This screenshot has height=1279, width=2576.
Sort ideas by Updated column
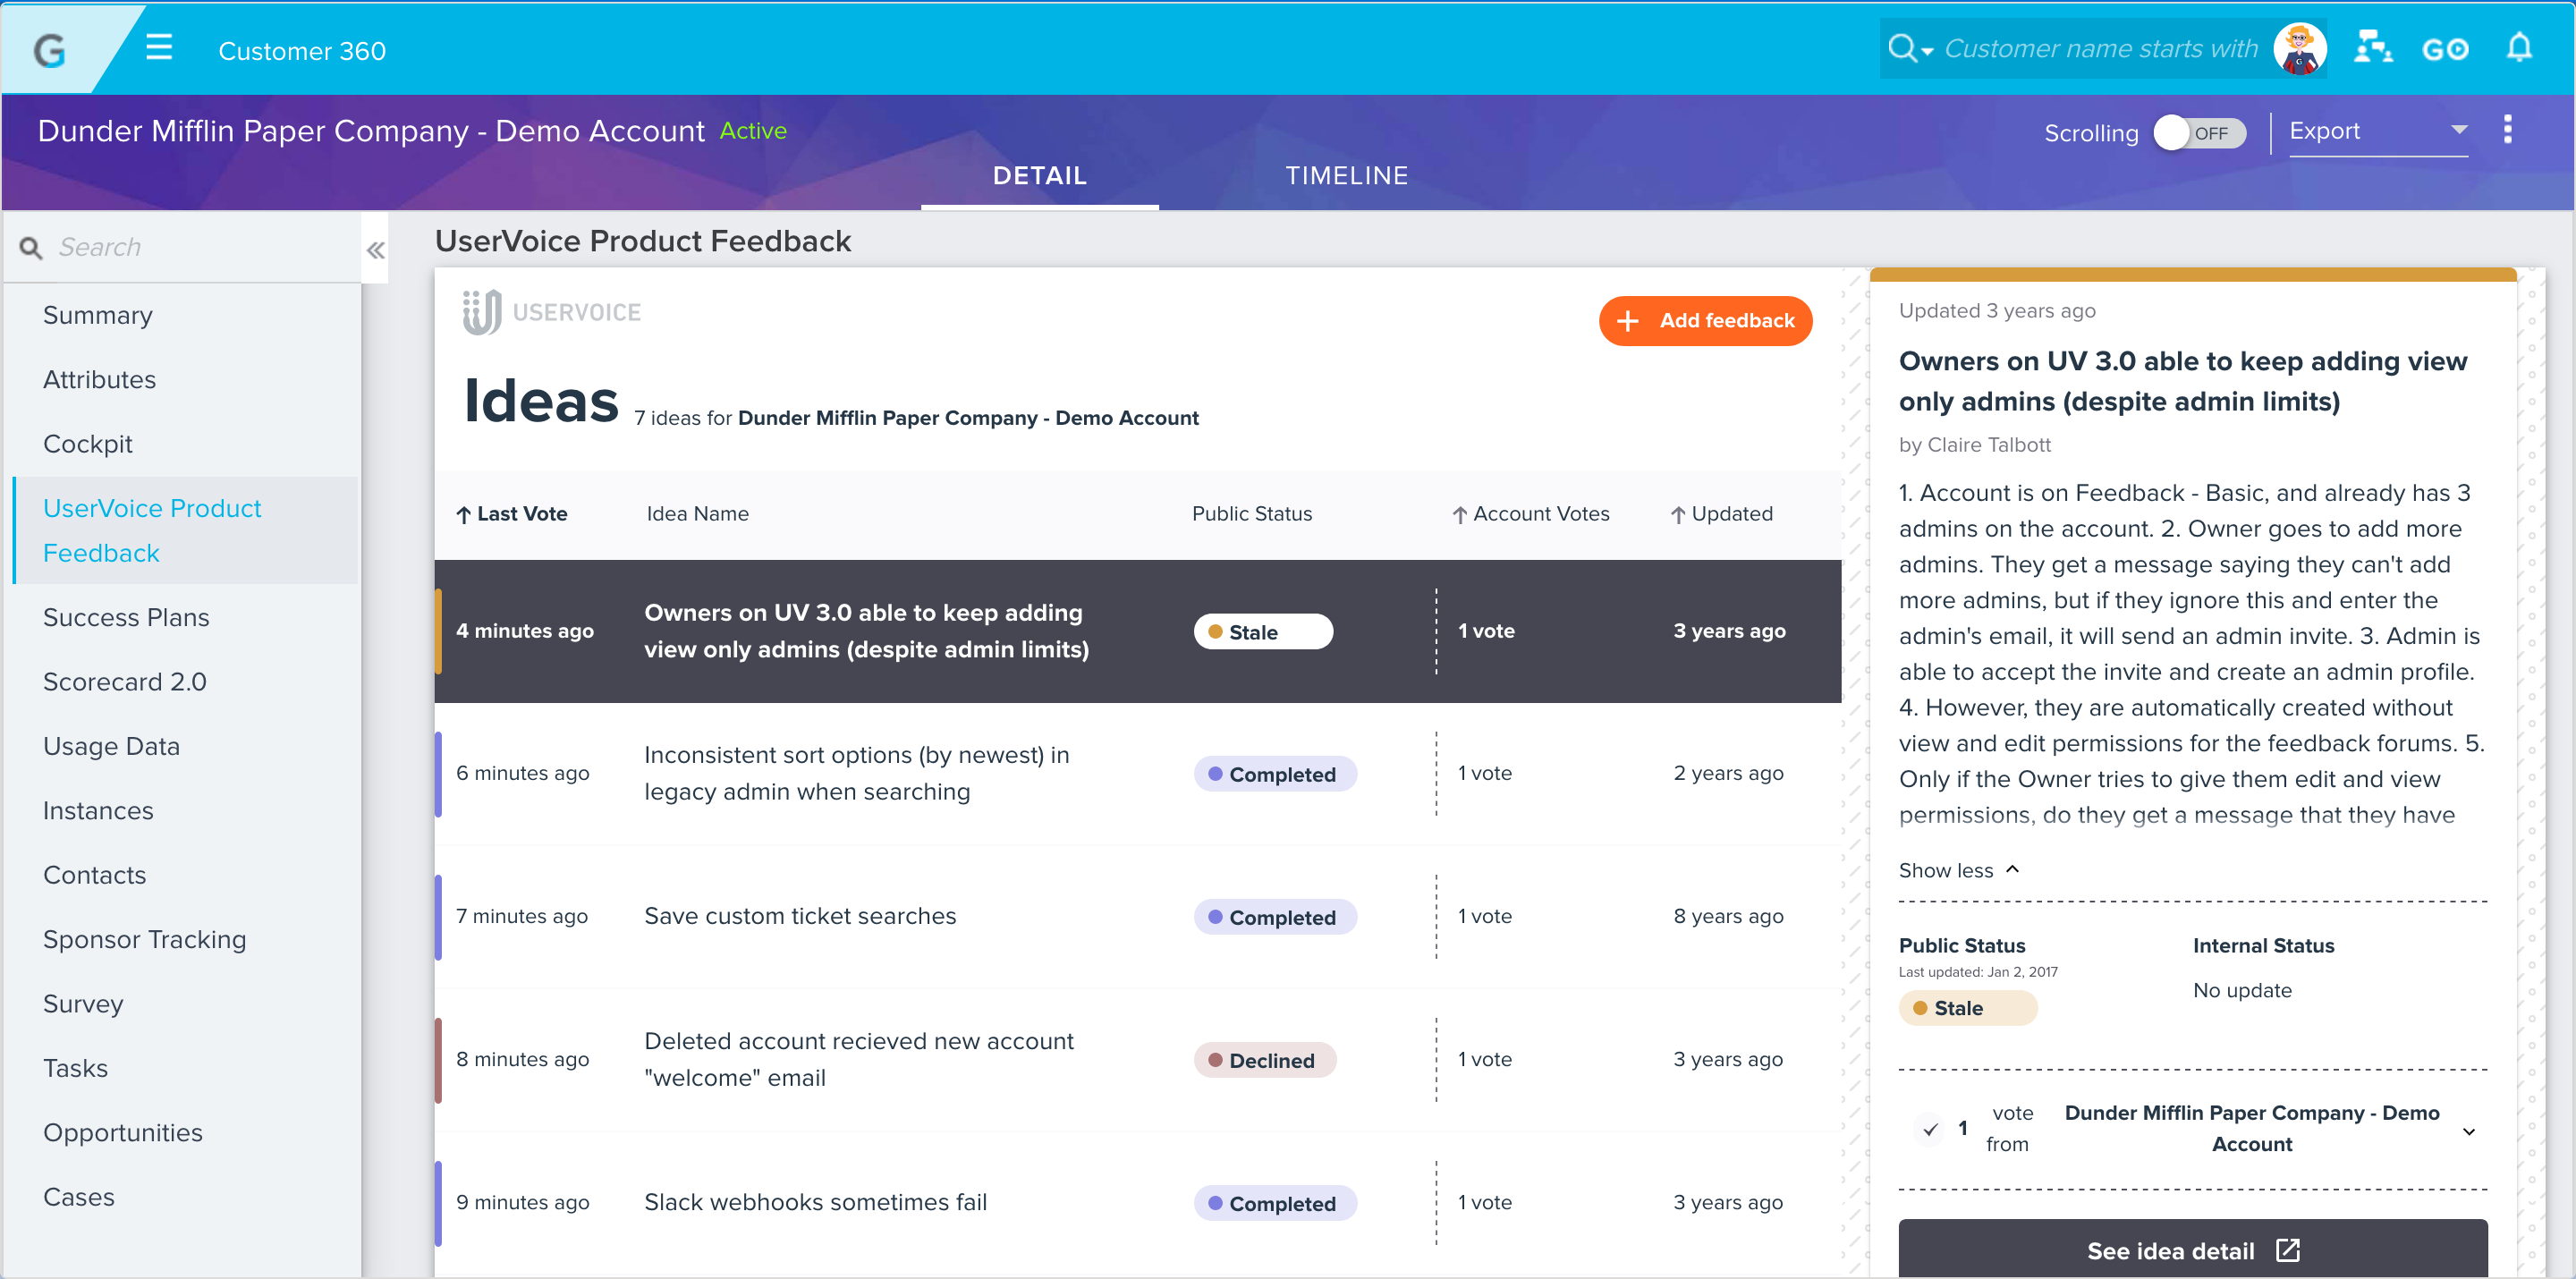tap(1721, 514)
